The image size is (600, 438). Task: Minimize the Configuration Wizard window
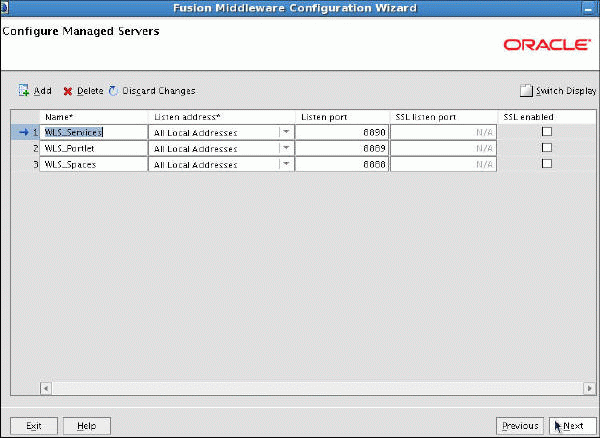coord(589,9)
